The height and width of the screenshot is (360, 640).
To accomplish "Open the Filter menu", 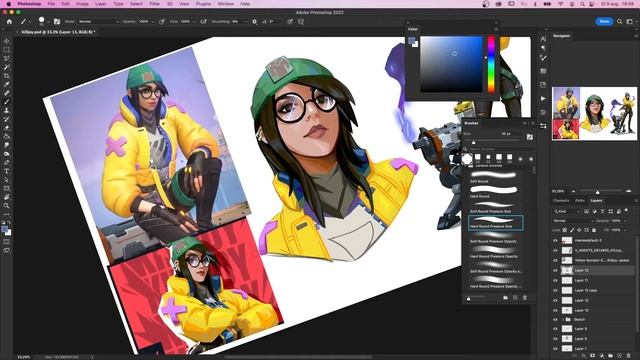I will [154, 4].
